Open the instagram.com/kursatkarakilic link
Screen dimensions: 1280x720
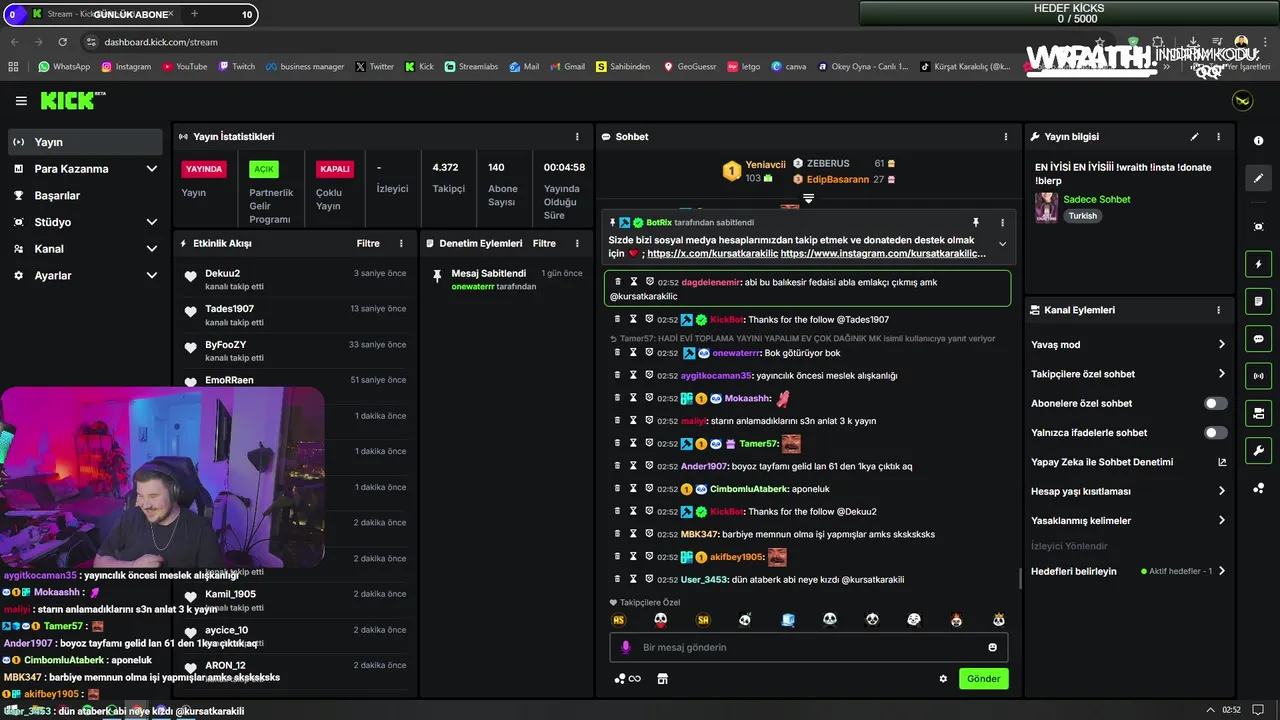tap(883, 254)
